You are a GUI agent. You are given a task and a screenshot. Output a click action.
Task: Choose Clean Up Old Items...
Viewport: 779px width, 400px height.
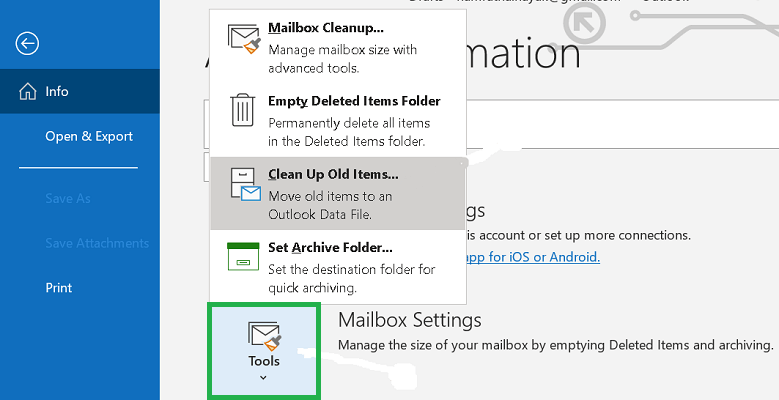coord(338,194)
